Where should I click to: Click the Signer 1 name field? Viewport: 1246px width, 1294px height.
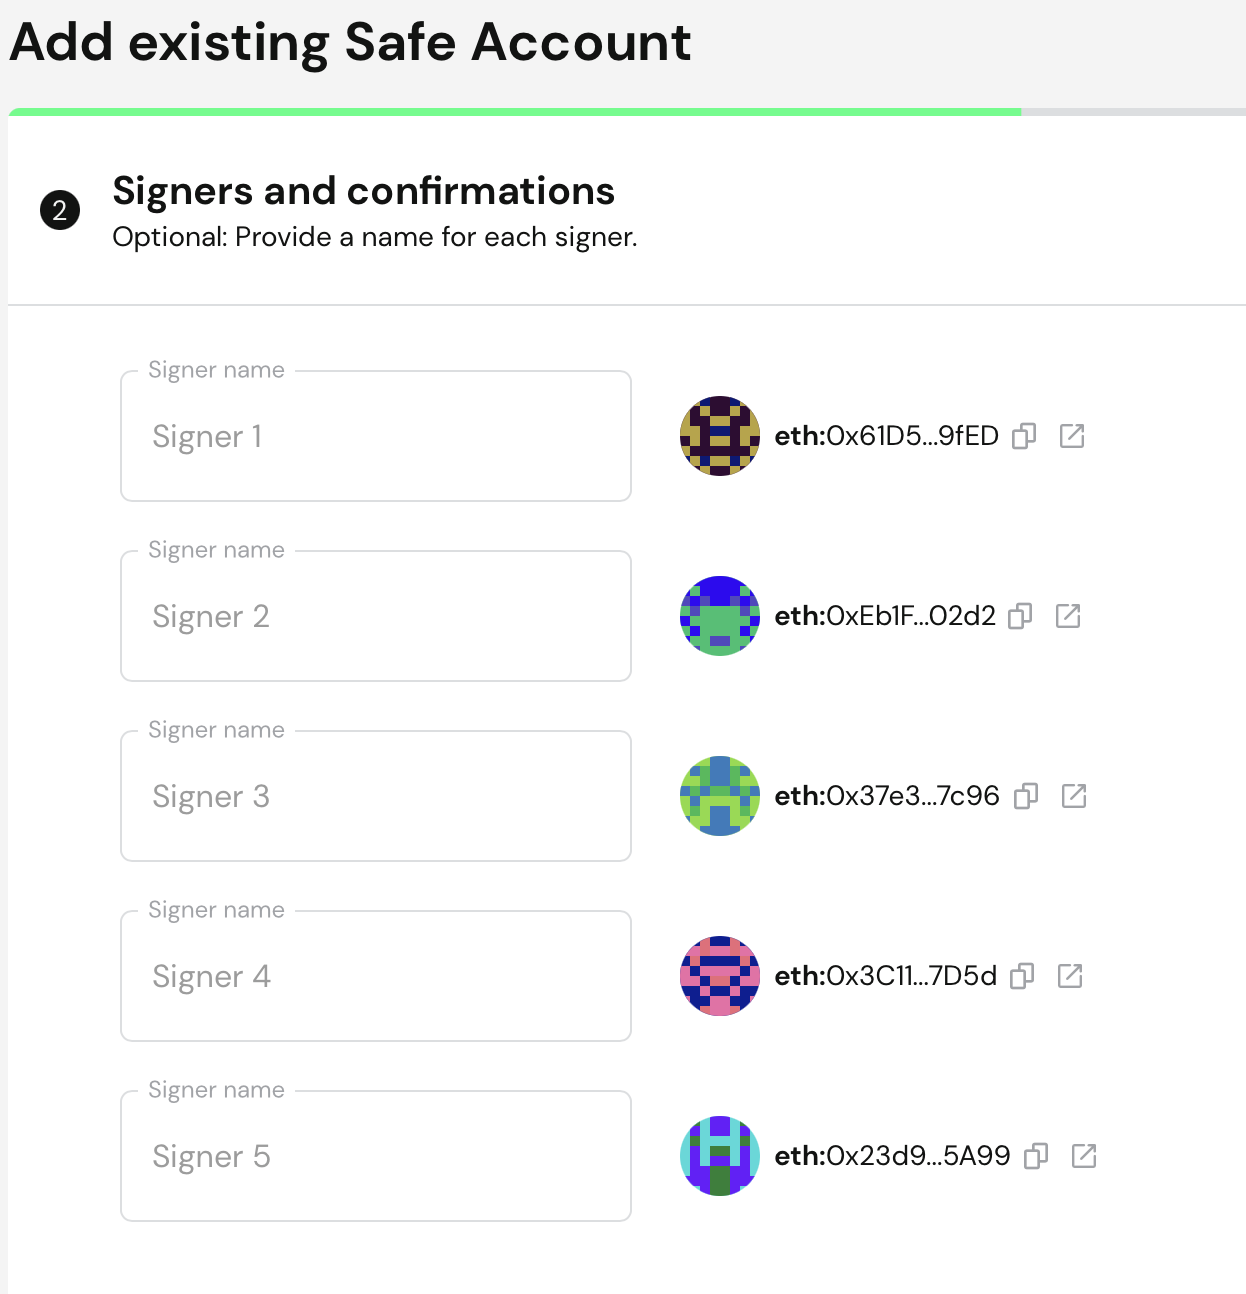pos(376,436)
